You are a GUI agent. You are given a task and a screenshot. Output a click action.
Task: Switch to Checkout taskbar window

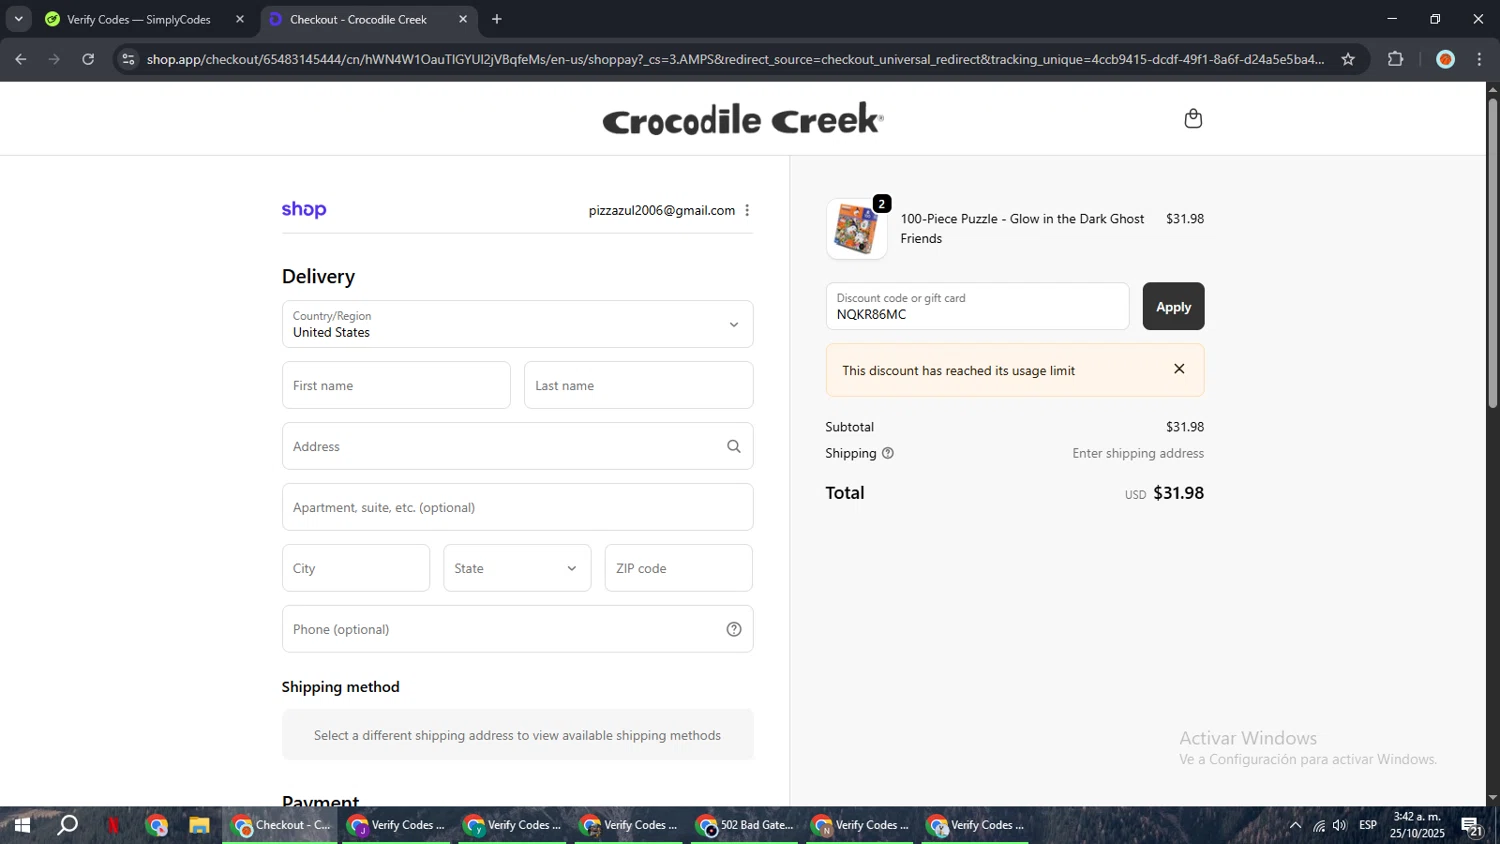(x=281, y=825)
